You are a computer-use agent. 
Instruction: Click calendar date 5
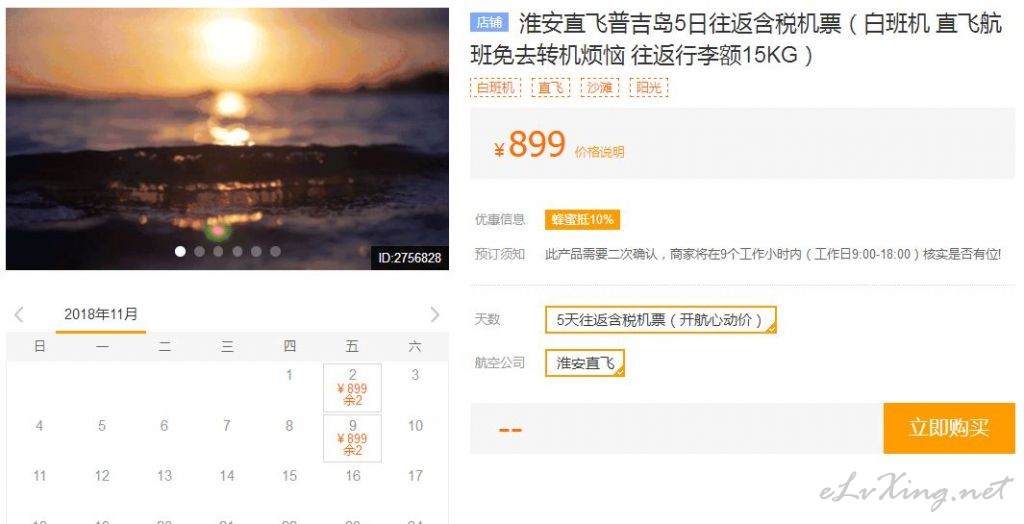point(102,426)
